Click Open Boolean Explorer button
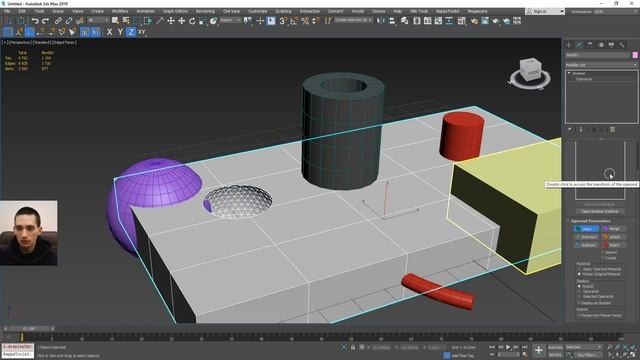 (600, 211)
